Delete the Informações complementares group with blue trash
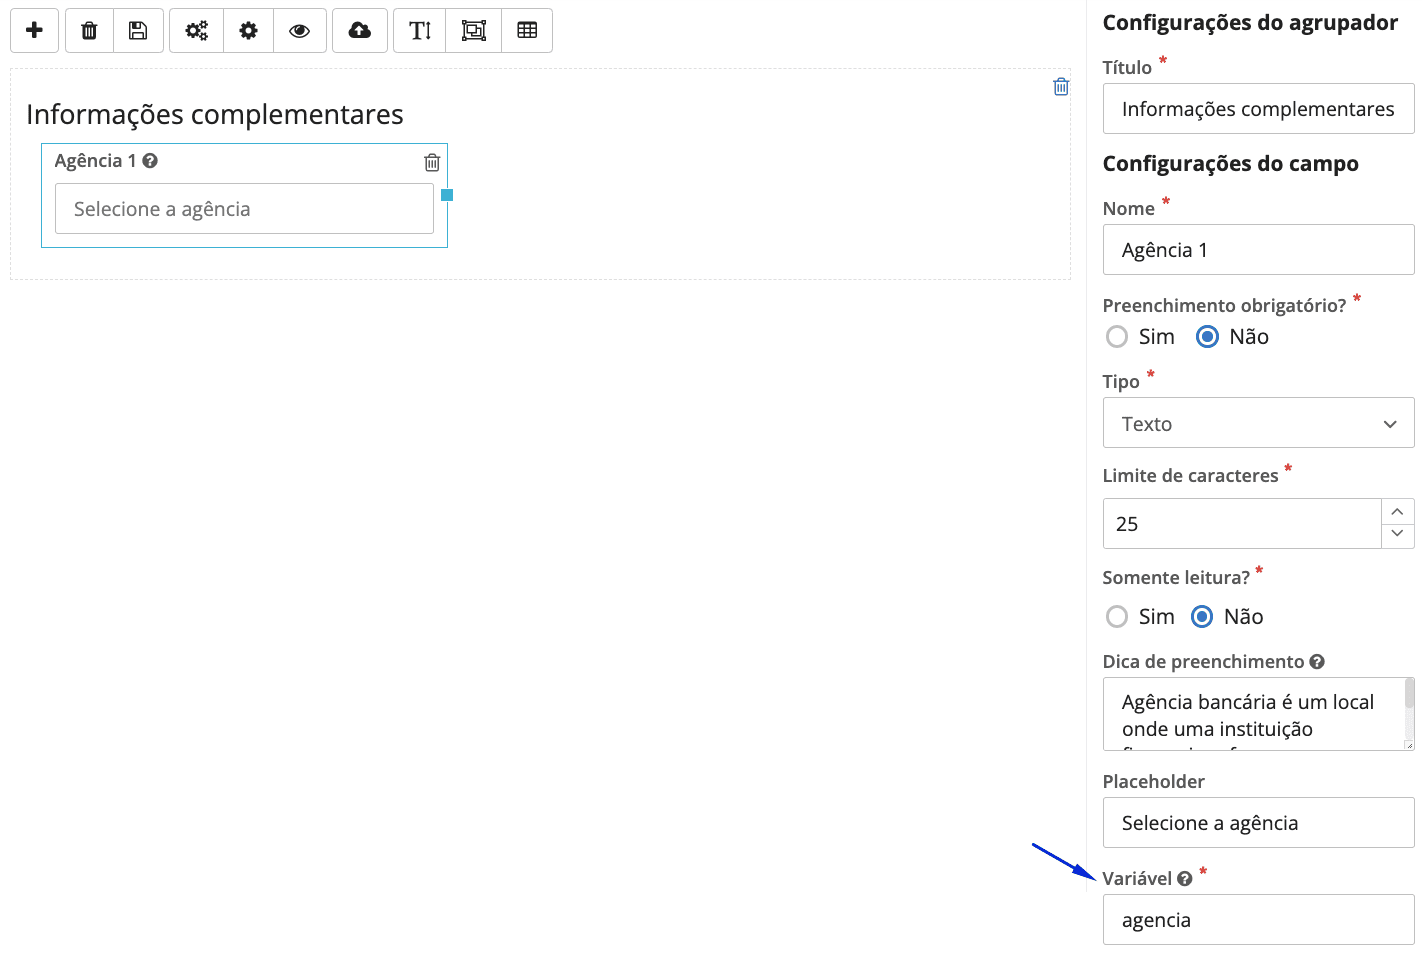The height and width of the screenshot is (961, 1422). pos(1061,87)
